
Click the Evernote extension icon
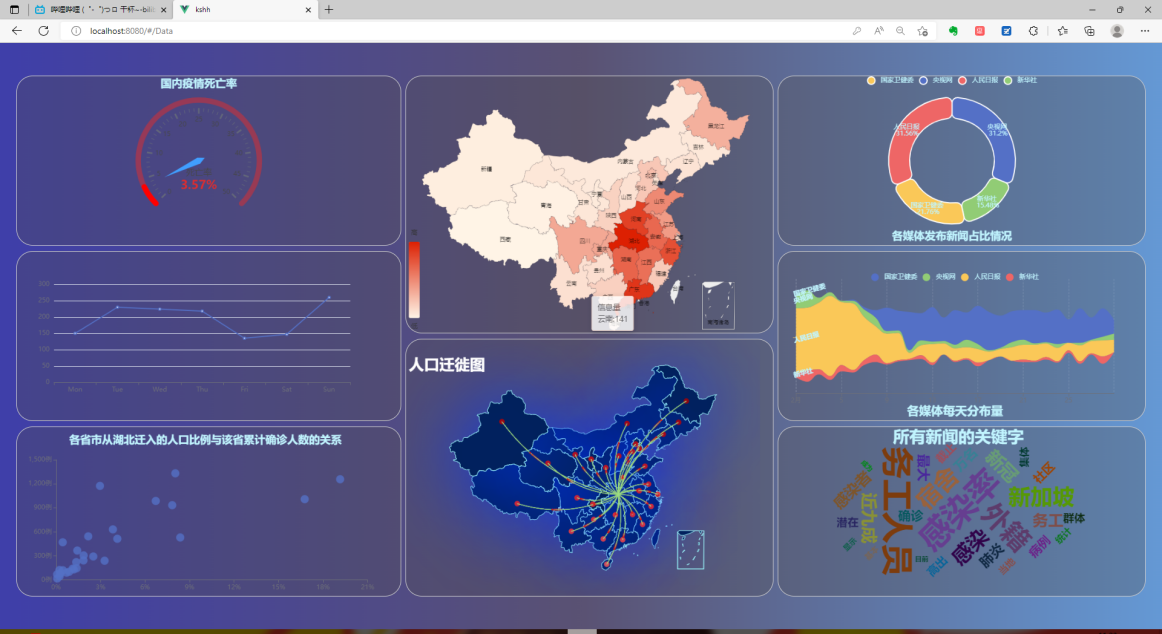coord(955,30)
